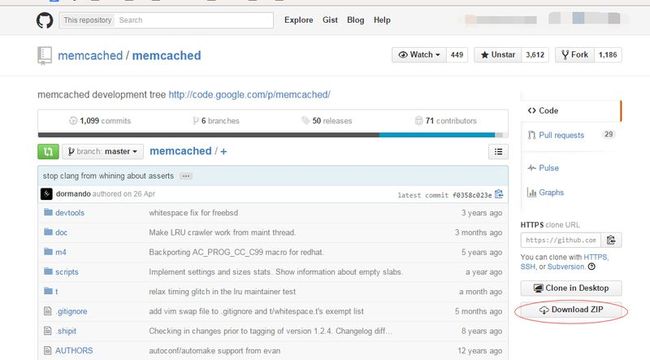Click the Fork button

pyautogui.click(x=575, y=55)
